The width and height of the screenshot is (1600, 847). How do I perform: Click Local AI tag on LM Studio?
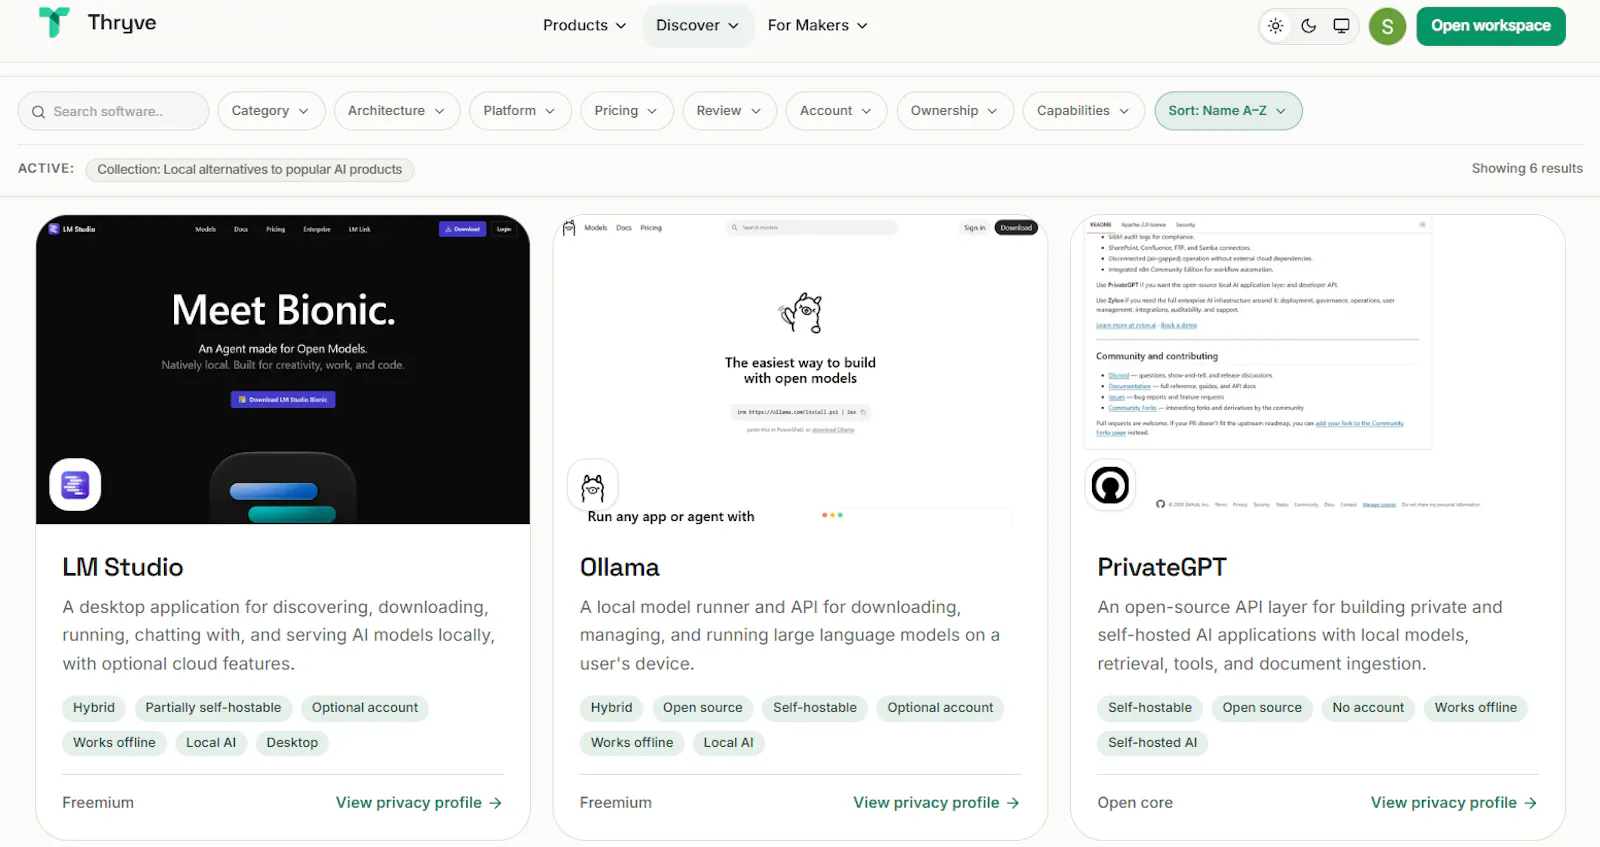211,743
